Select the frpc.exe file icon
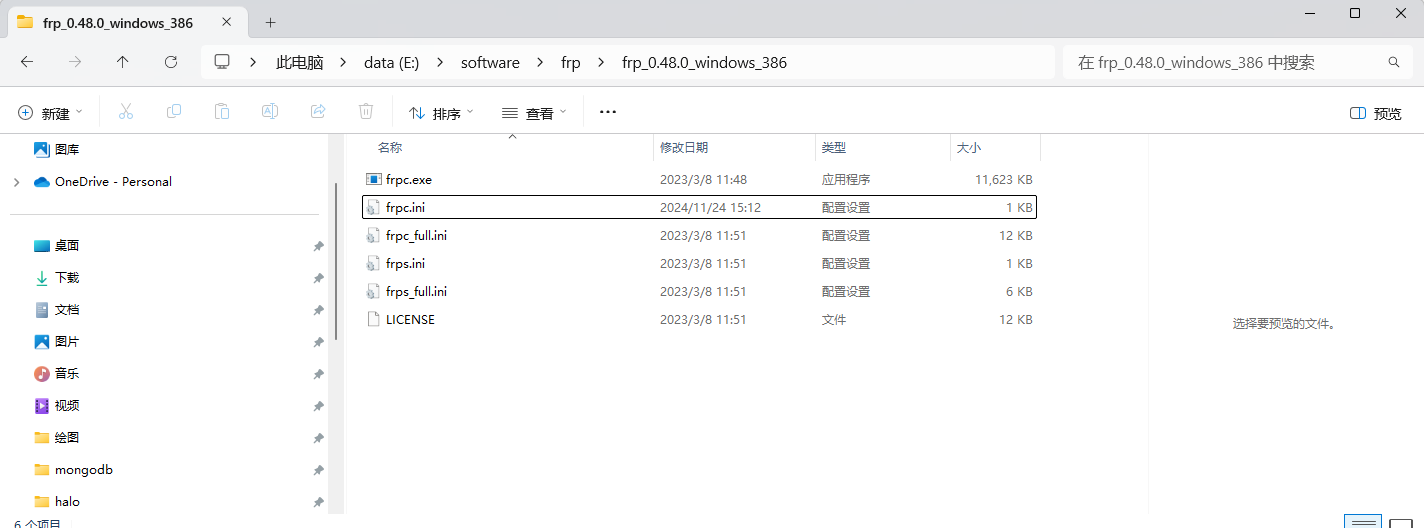1424x528 pixels. pyautogui.click(x=374, y=180)
